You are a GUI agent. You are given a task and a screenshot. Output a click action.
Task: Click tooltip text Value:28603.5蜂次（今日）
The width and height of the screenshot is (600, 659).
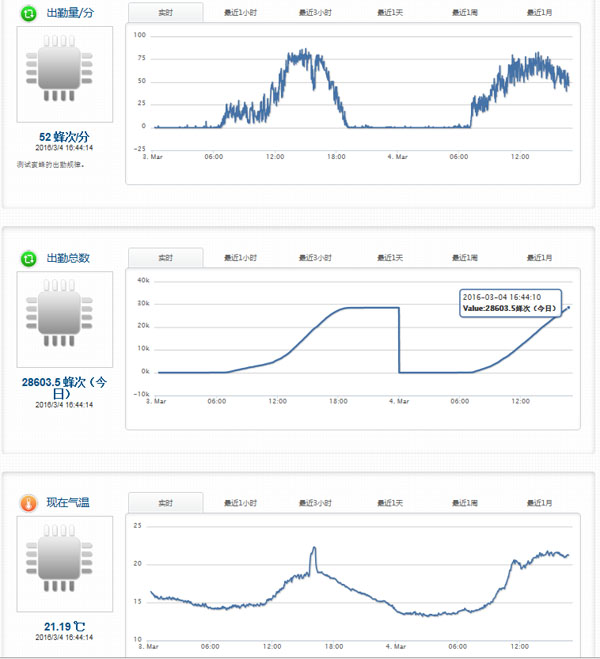[510, 308]
